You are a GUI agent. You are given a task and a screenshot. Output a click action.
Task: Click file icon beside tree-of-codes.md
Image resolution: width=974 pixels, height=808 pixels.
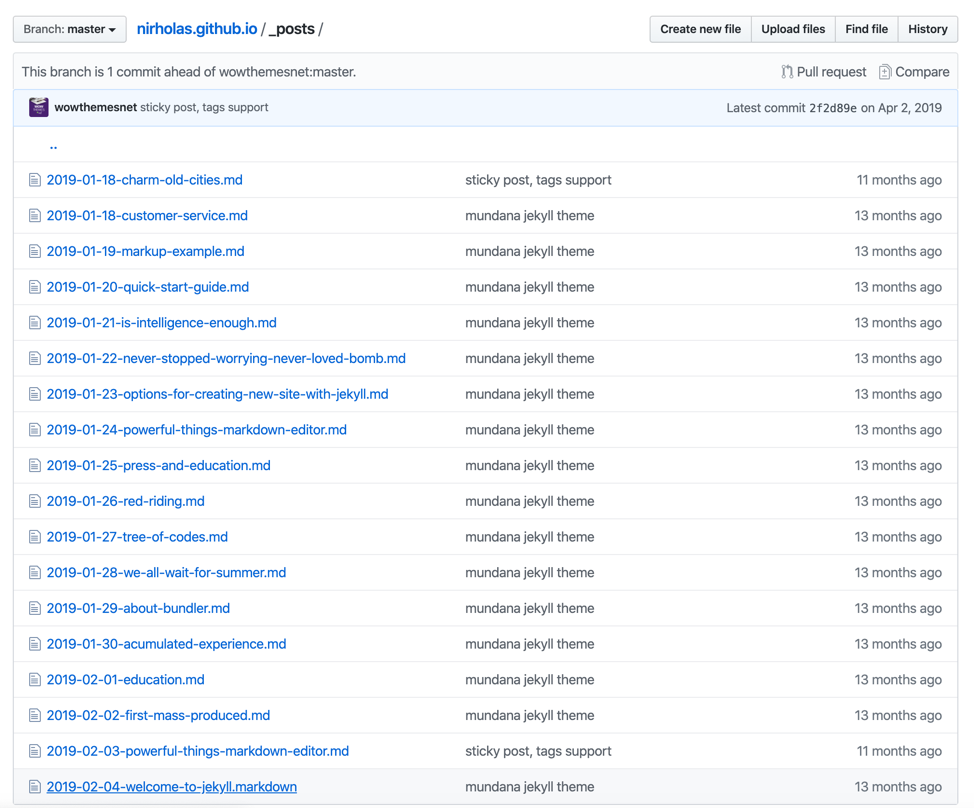point(35,537)
